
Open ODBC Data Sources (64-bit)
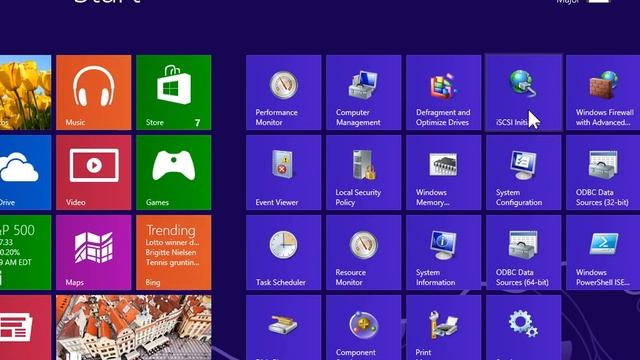coord(523,253)
